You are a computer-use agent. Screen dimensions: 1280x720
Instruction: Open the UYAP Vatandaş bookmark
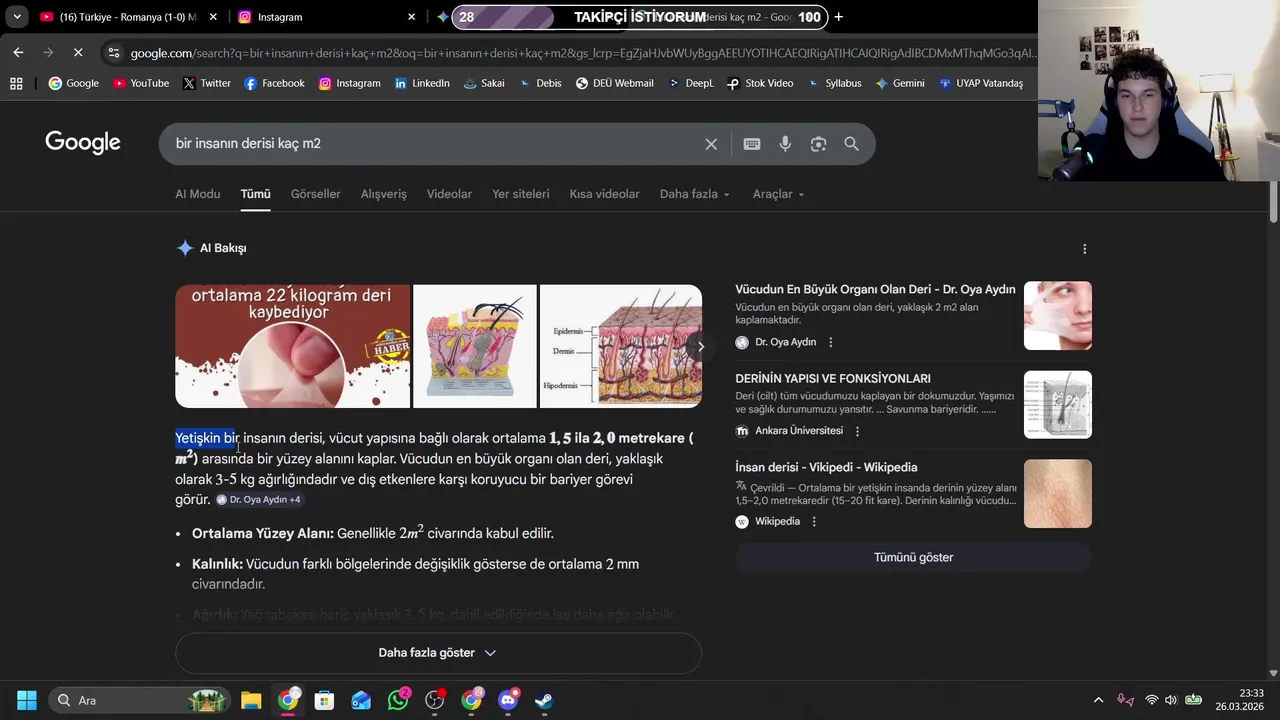pyautogui.click(x=981, y=83)
